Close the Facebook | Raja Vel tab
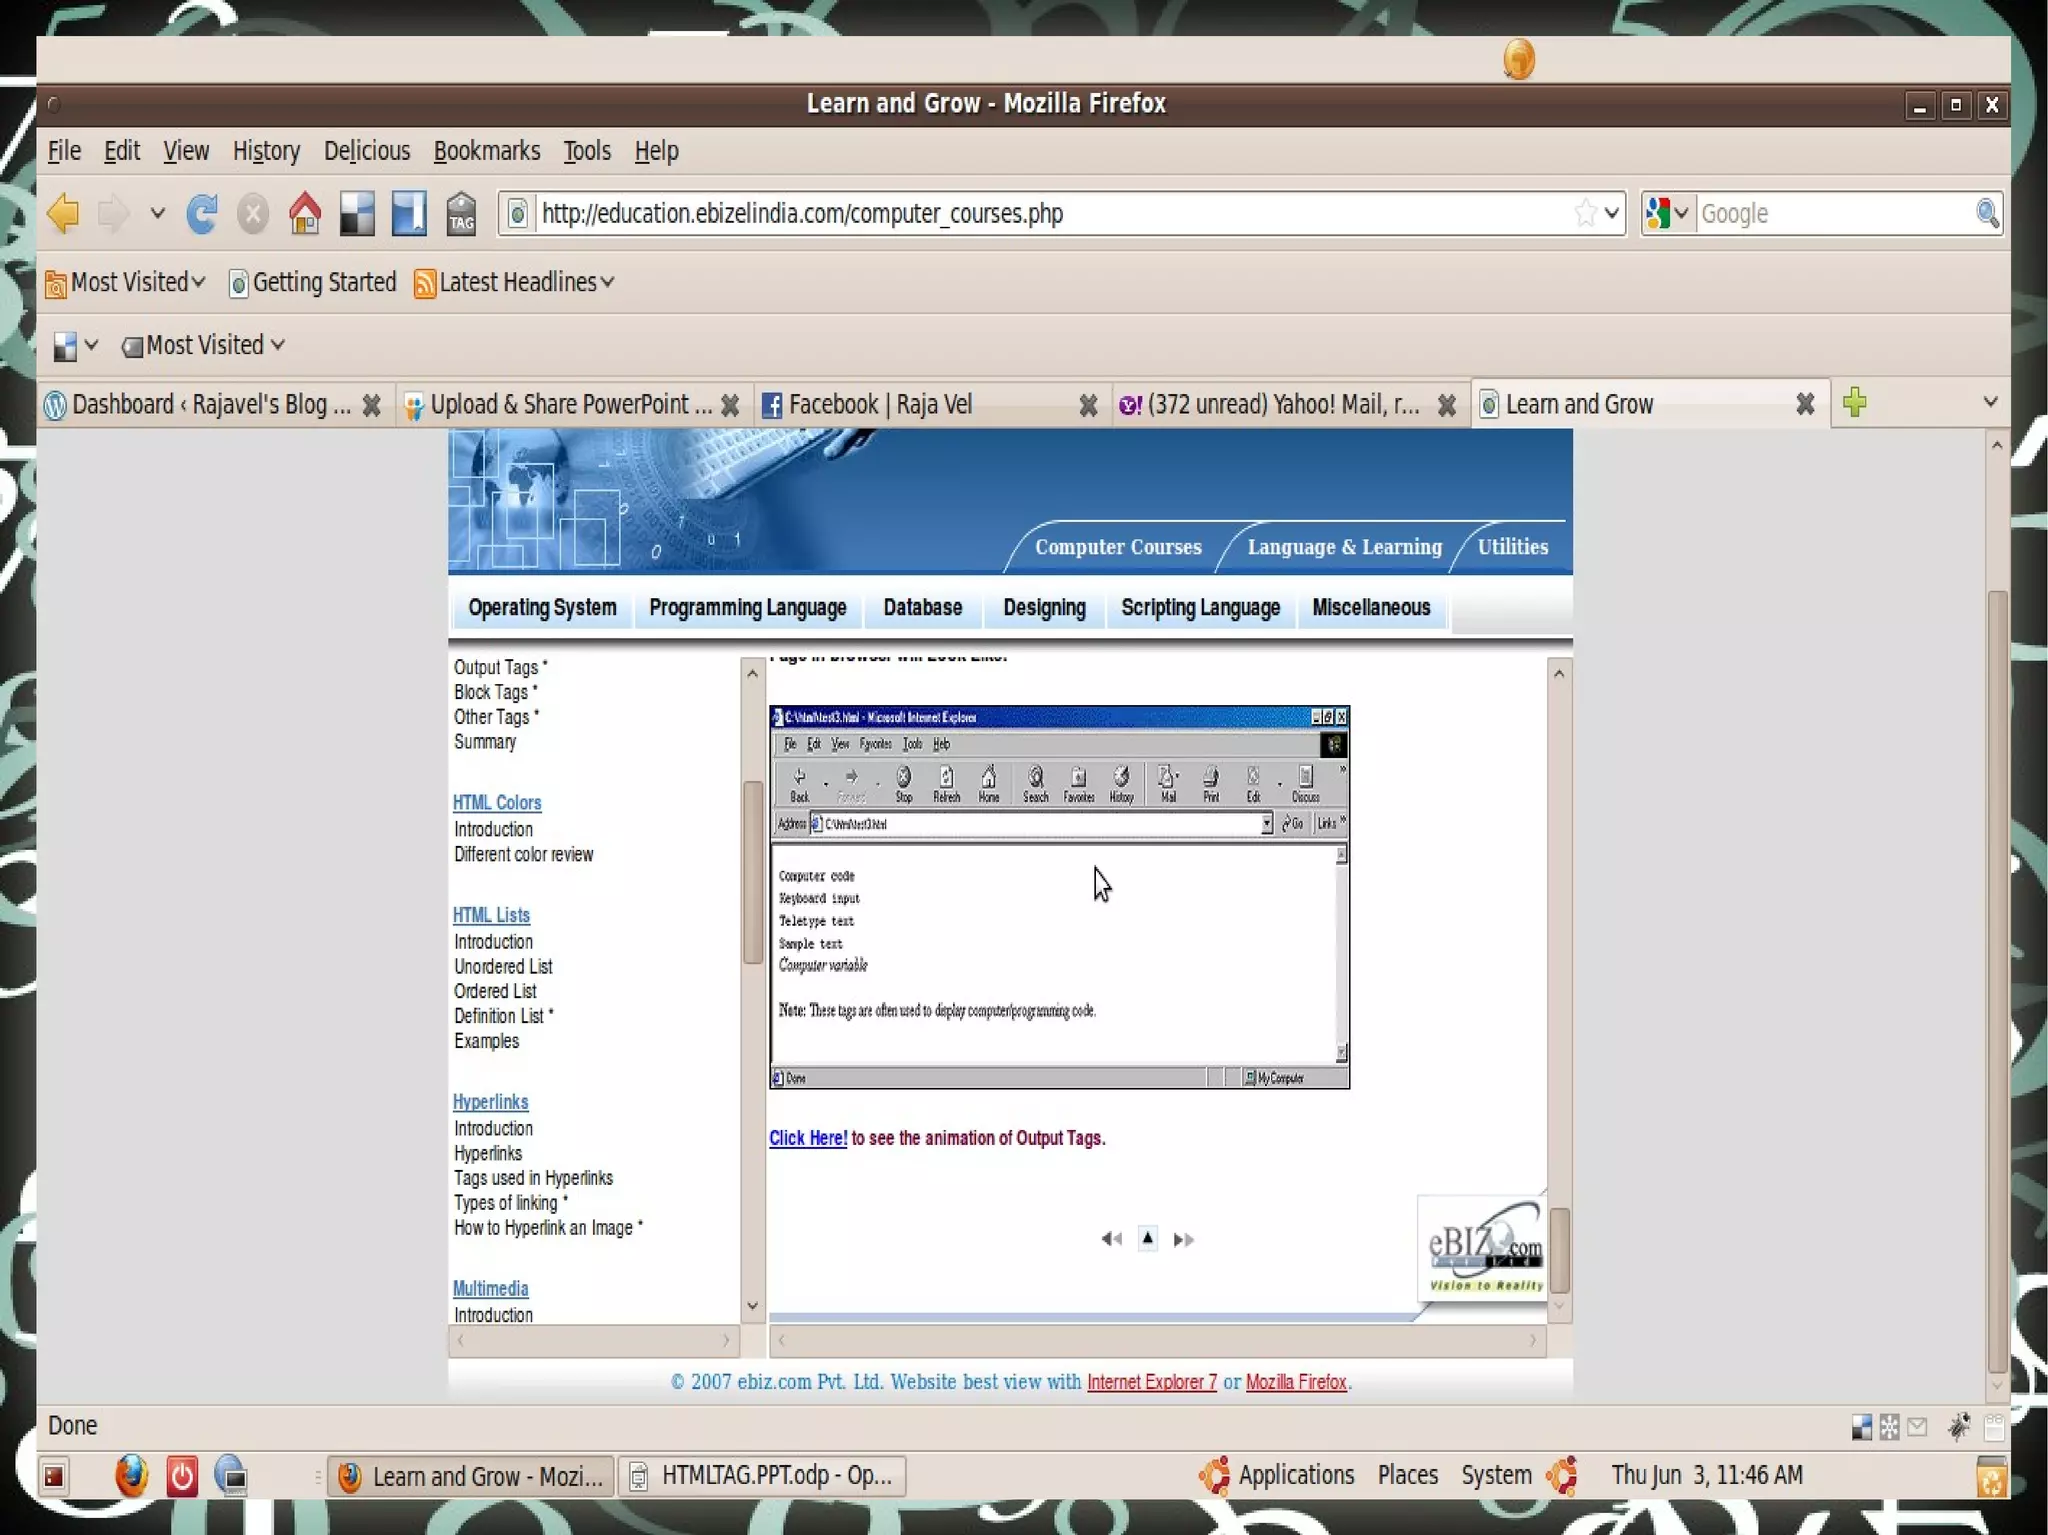 pos(1088,405)
